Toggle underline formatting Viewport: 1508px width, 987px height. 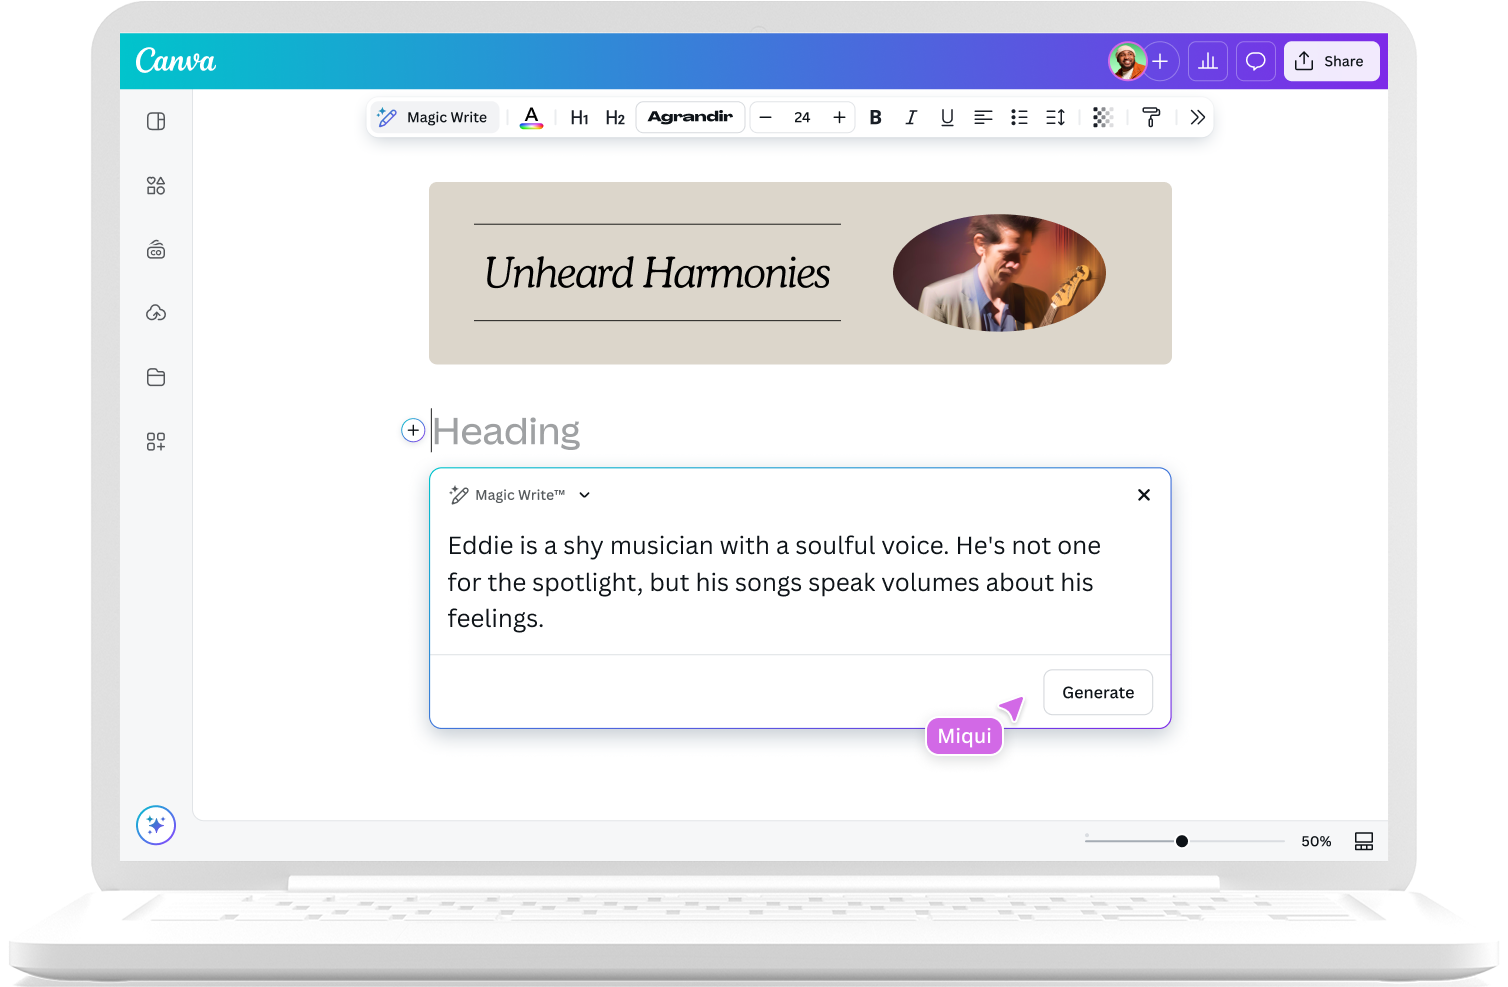[x=947, y=118]
